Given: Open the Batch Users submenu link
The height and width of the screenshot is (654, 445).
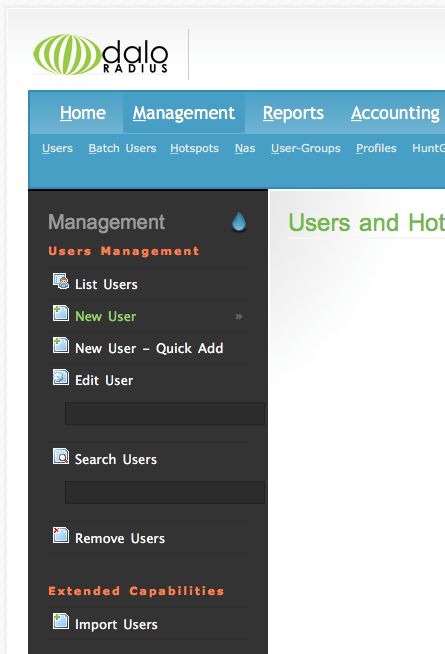Looking at the screenshot, I should tap(122, 148).
